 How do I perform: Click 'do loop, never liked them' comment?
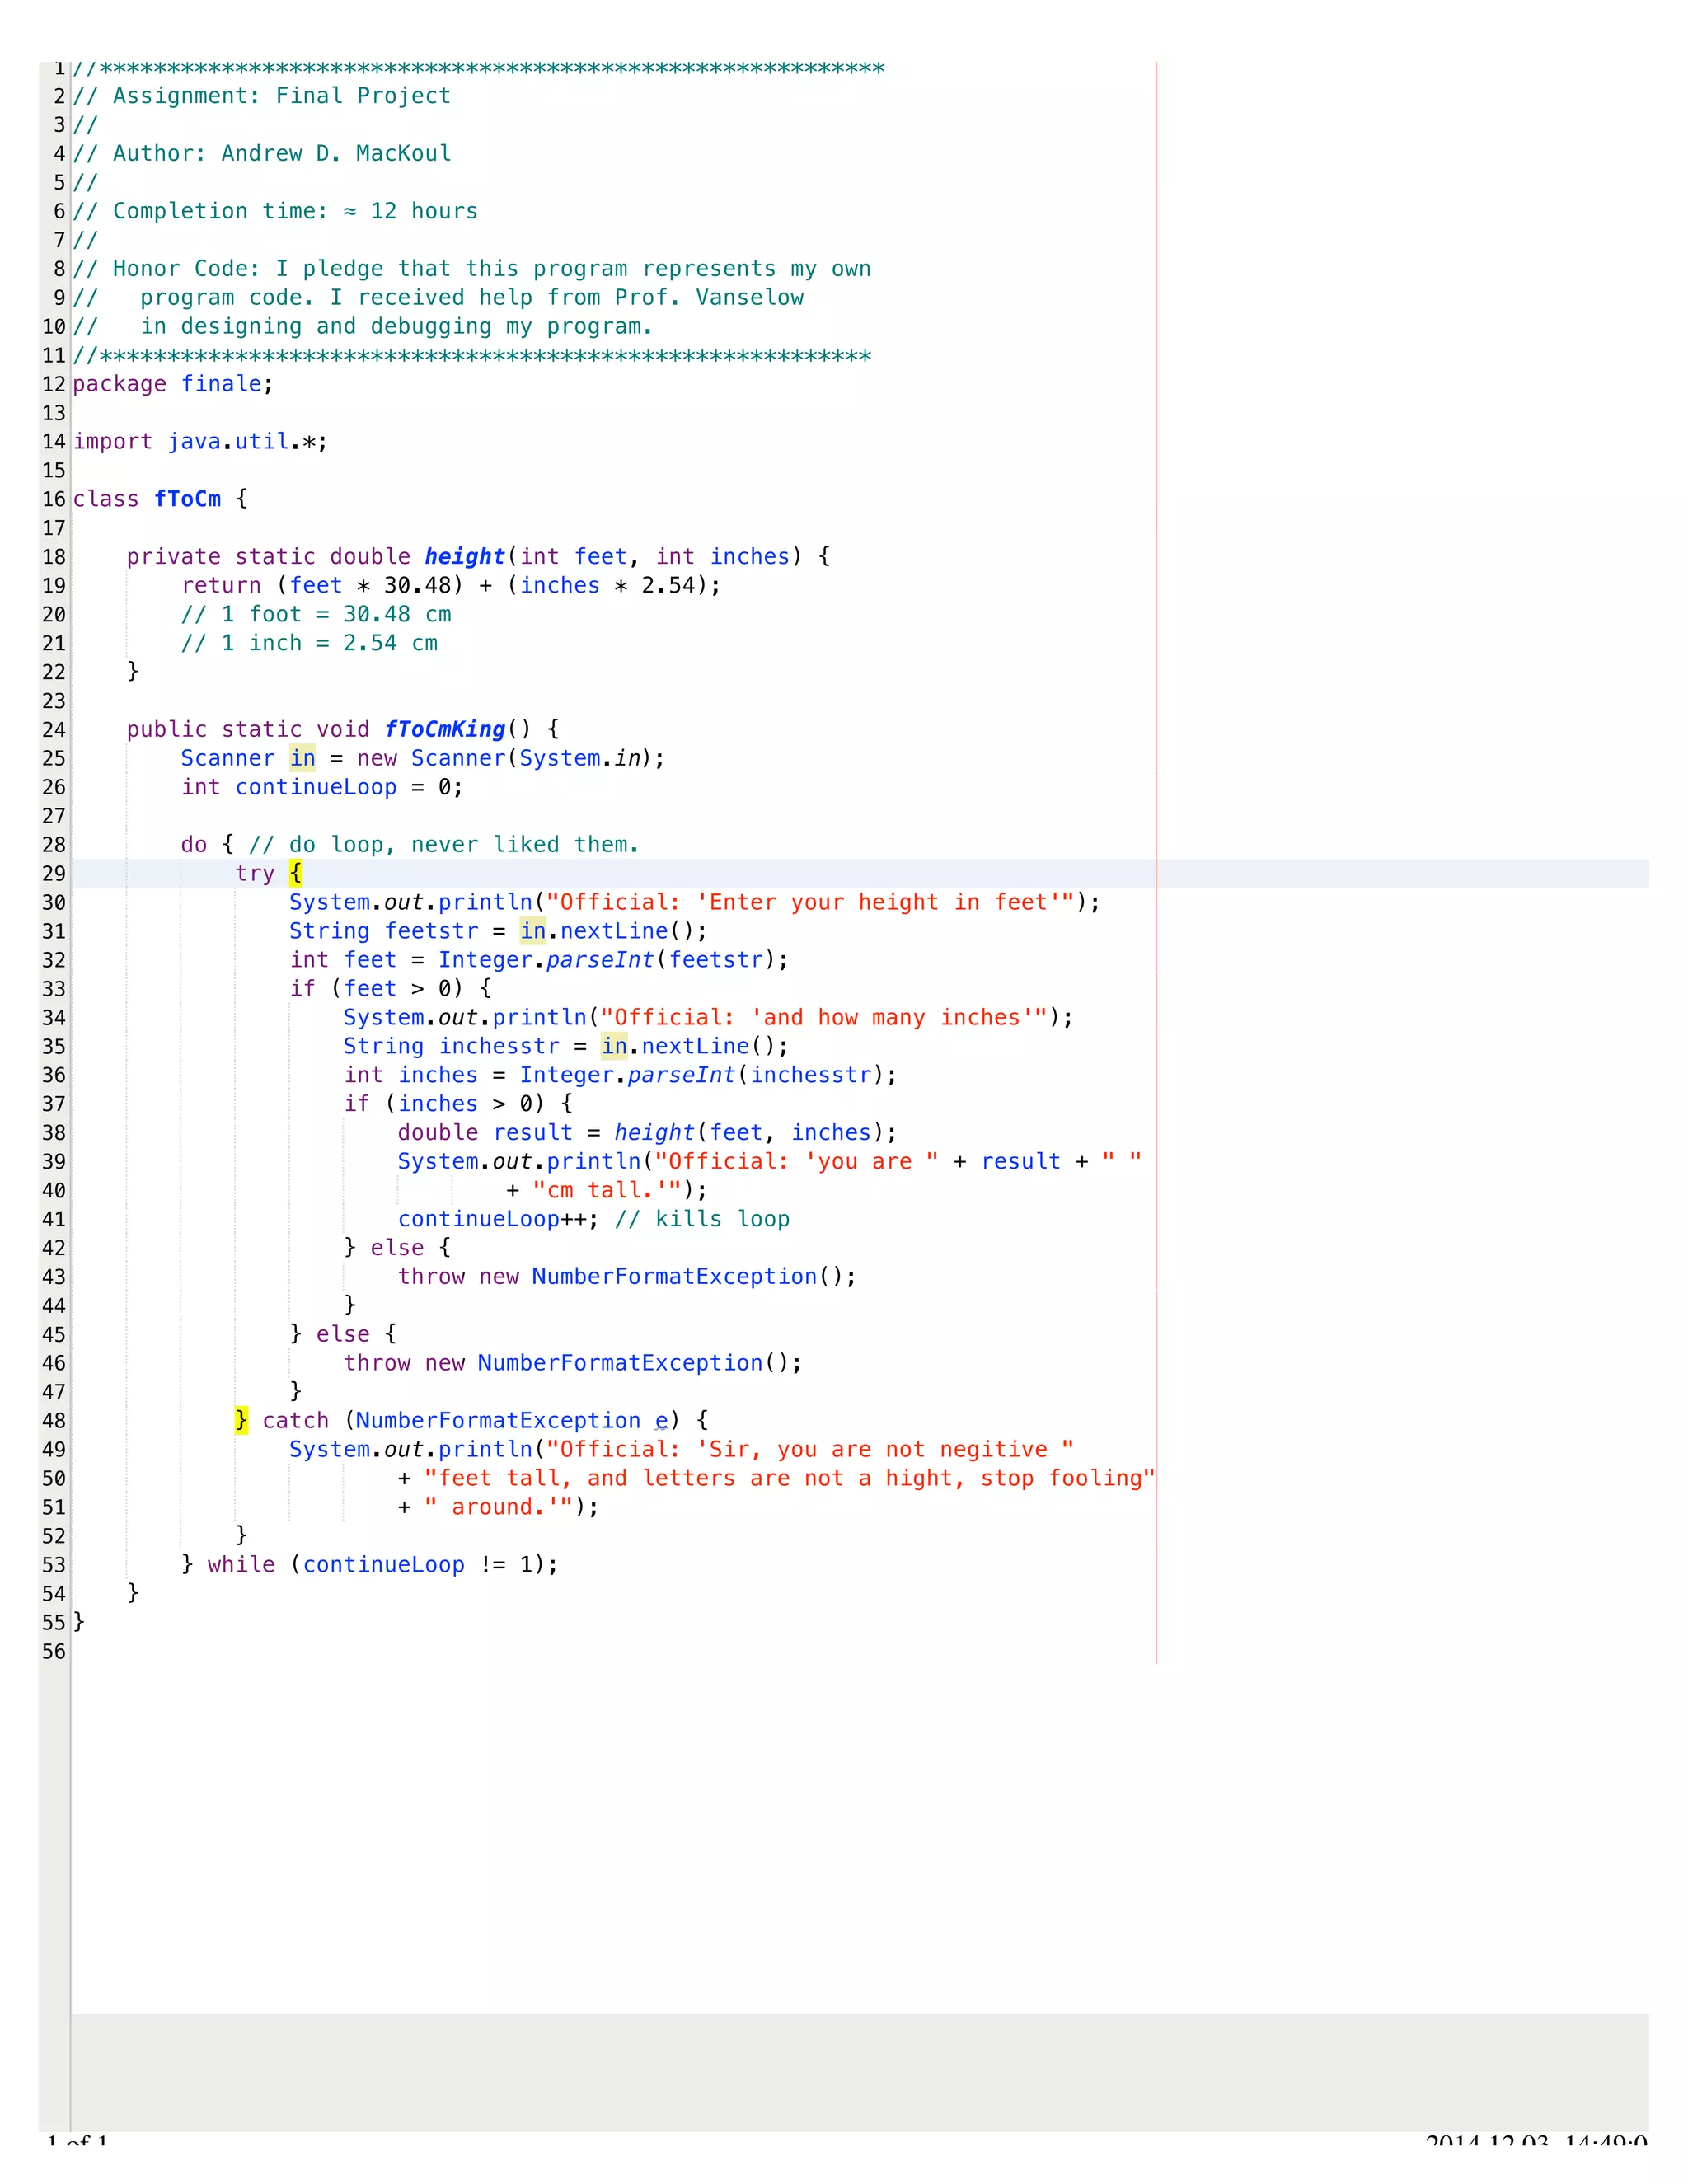(444, 845)
